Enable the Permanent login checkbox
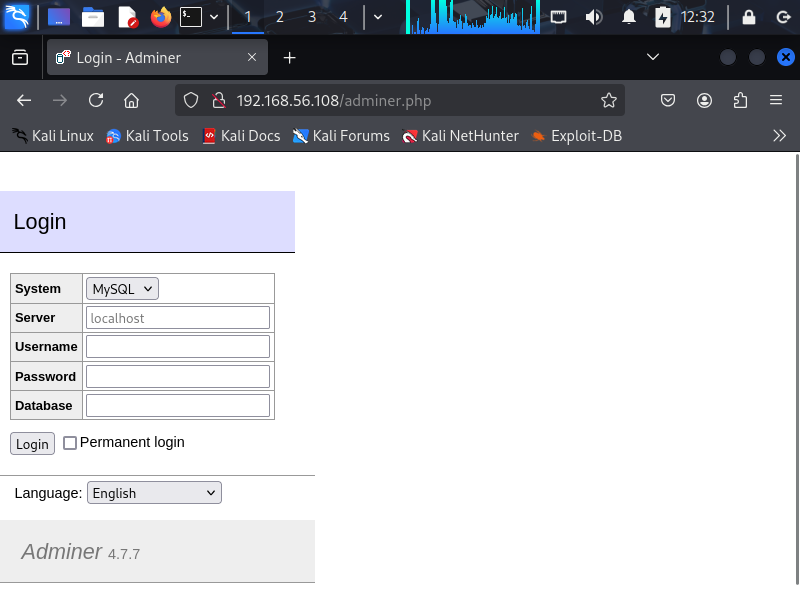 click(x=70, y=443)
